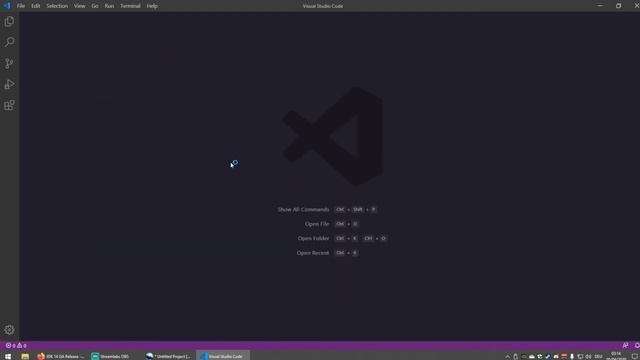Open the Go menu
This screenshot has width=640, height=360.
(x=95, y=6)
